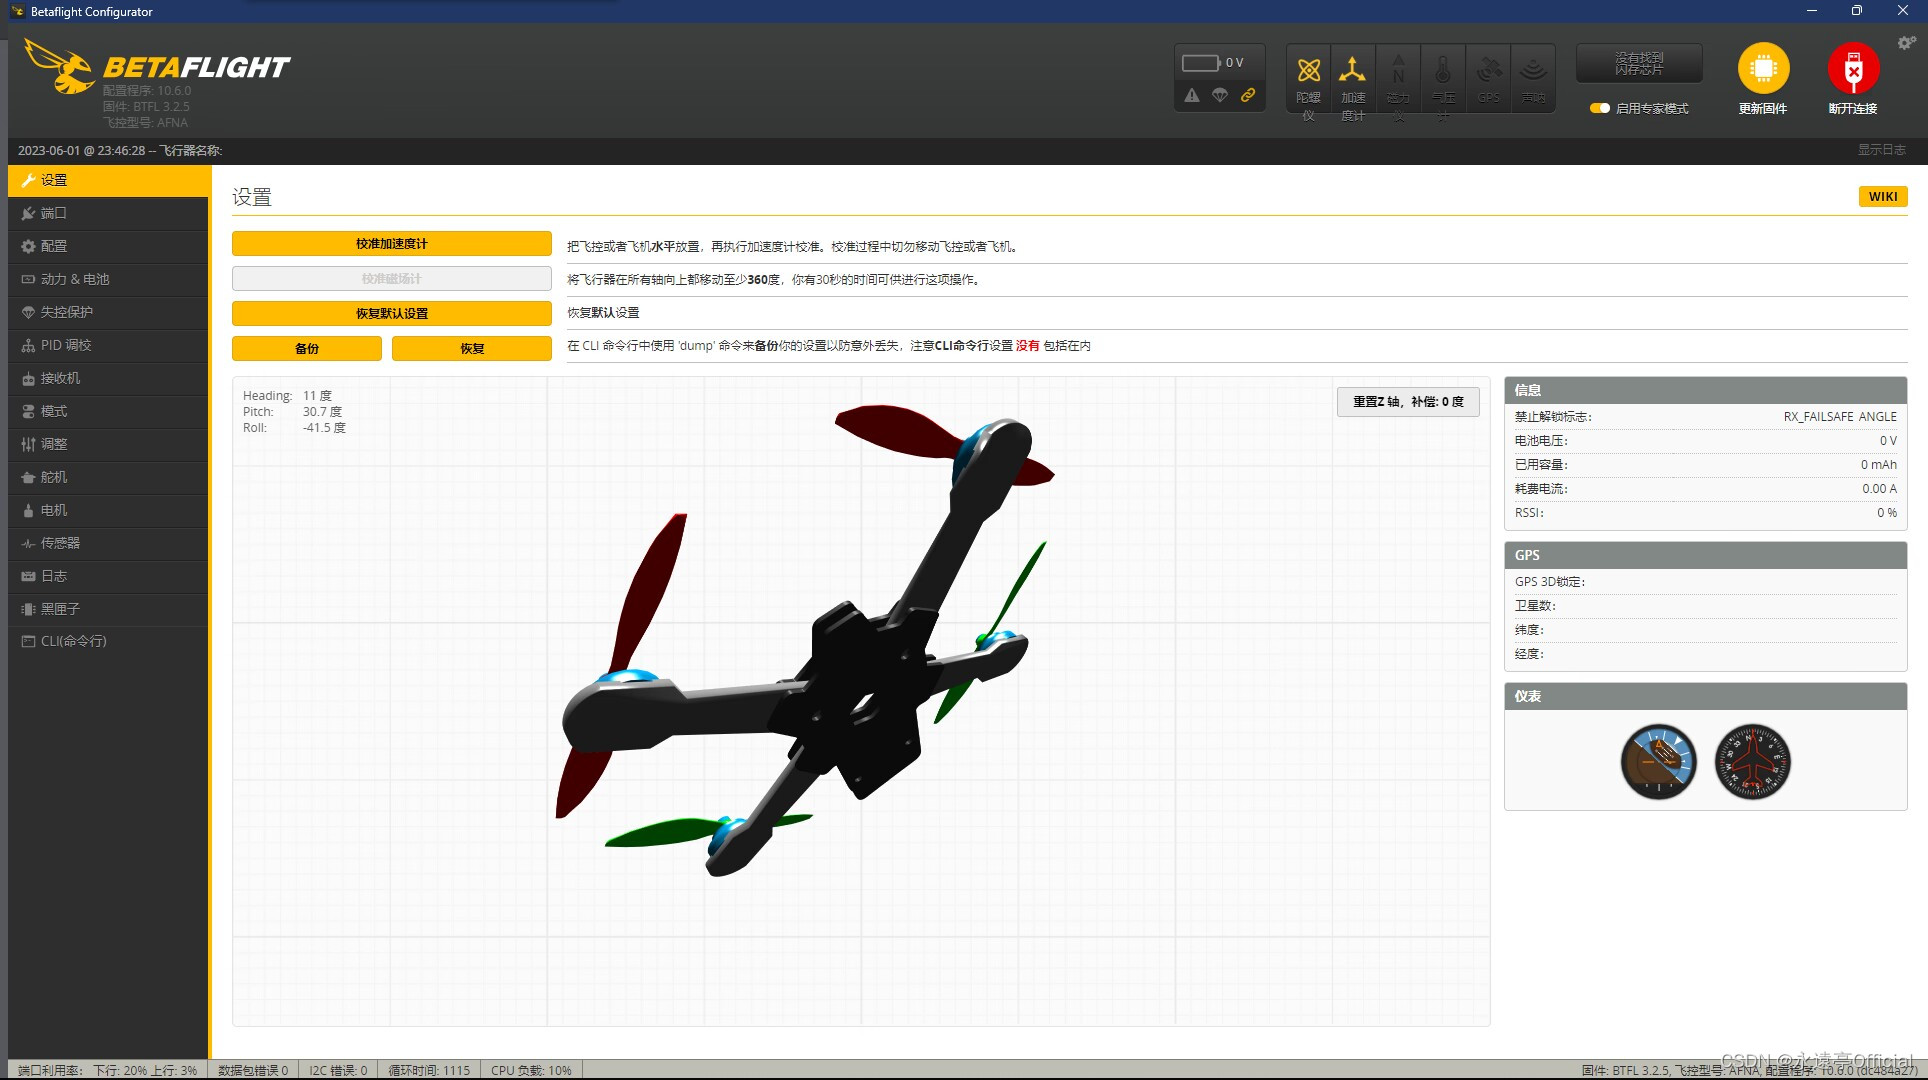Open the WIKI link button
Image resolution: width=1928 pixels, height=1080 pixels.
pyautogui.click(x=1882, y=196)
